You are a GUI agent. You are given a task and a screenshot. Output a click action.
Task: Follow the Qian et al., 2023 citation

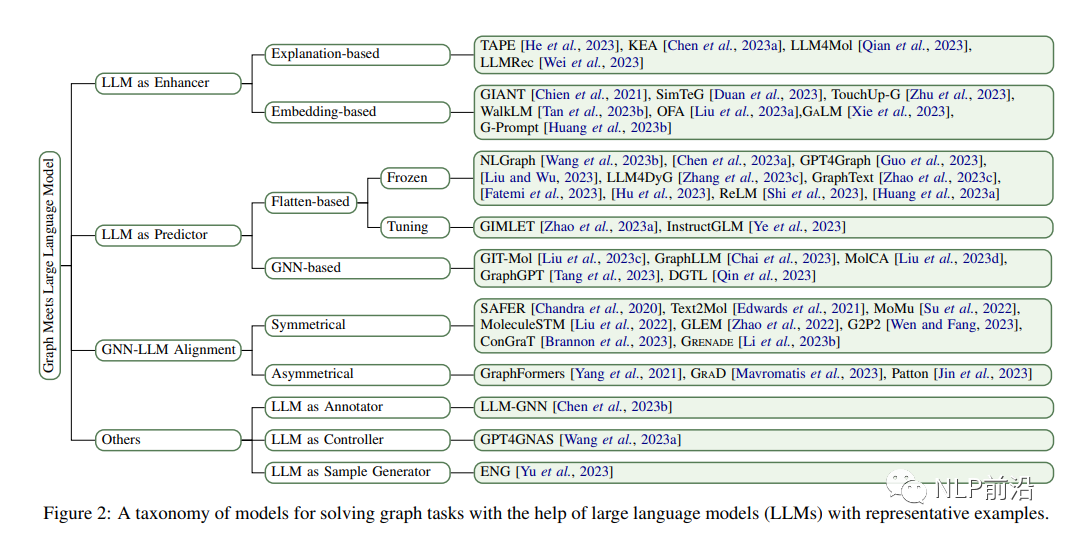(x=914, y=46)
